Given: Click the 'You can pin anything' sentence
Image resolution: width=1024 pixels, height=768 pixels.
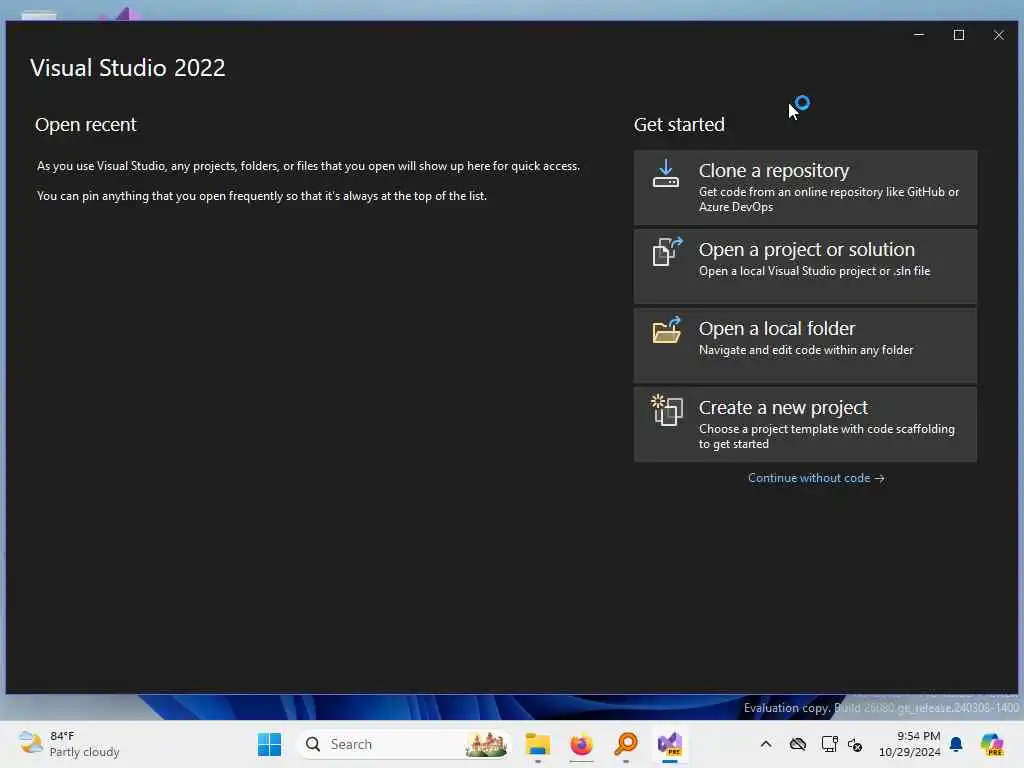Looking at the screenshot, I should tap(261, 196).
